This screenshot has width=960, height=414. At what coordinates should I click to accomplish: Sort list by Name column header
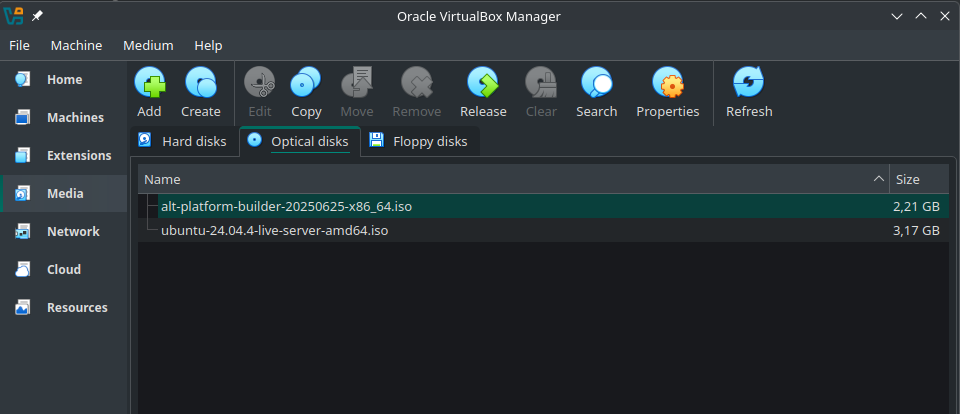tap(500, 180)
